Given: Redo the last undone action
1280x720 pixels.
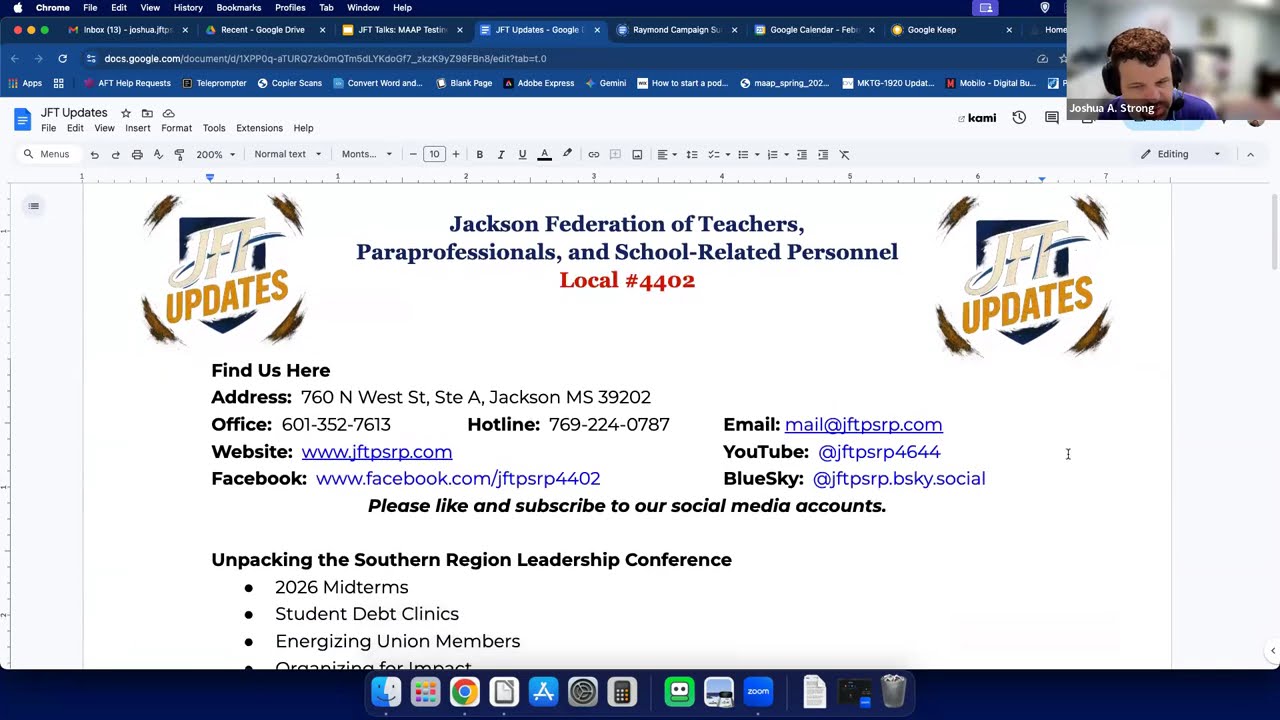Looking at the screenshot, I should (115, 154).
